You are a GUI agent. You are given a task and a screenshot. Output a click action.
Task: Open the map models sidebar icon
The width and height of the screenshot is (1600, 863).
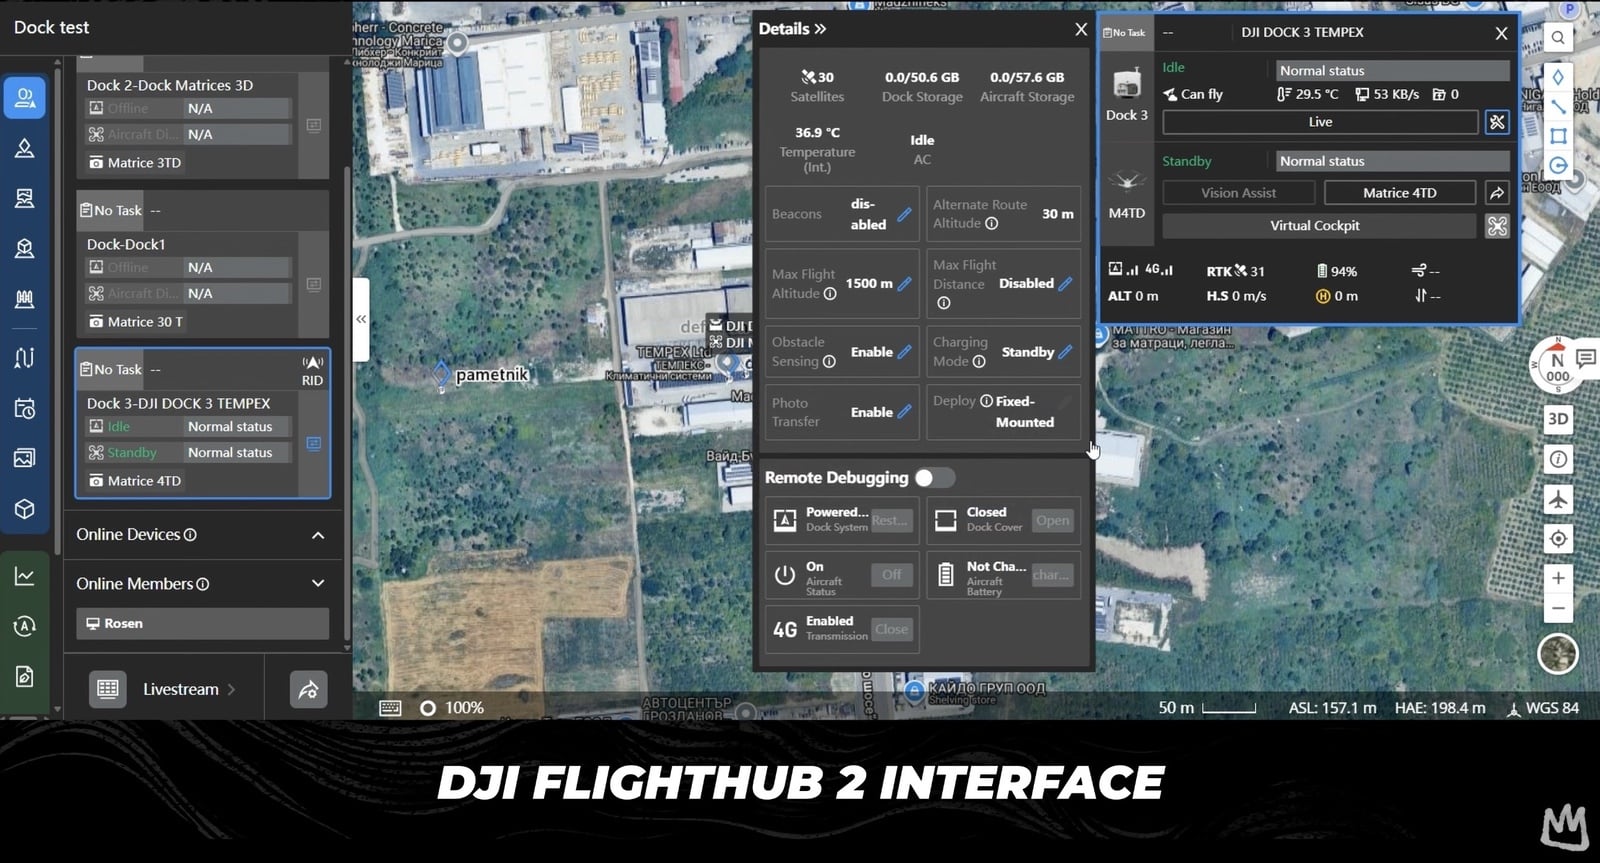click(x=24, y=248)
